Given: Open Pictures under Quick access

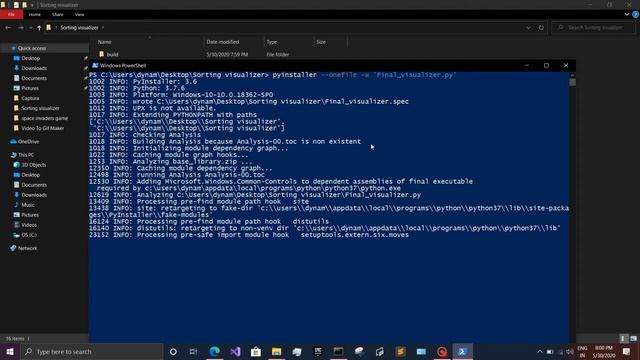Looking at the screenshot, I should click(x=30, y=88).
